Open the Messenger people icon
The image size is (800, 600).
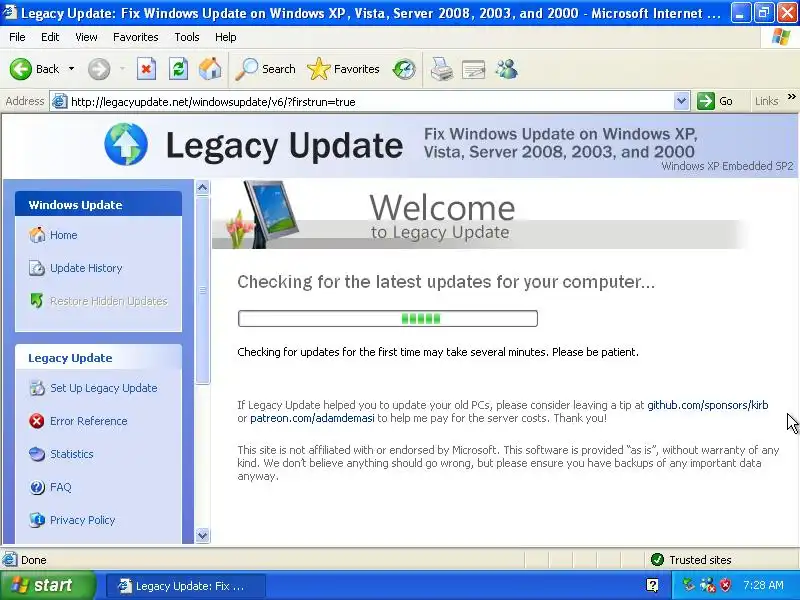[x=506, y=69]
